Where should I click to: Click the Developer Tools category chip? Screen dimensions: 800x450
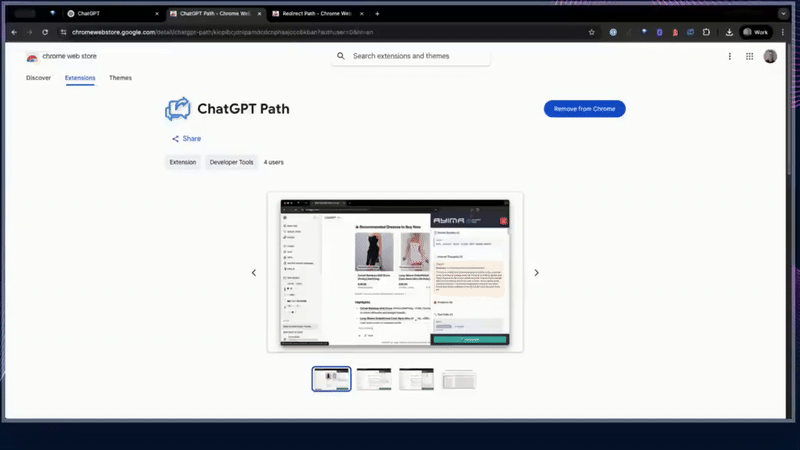point(231,162)
